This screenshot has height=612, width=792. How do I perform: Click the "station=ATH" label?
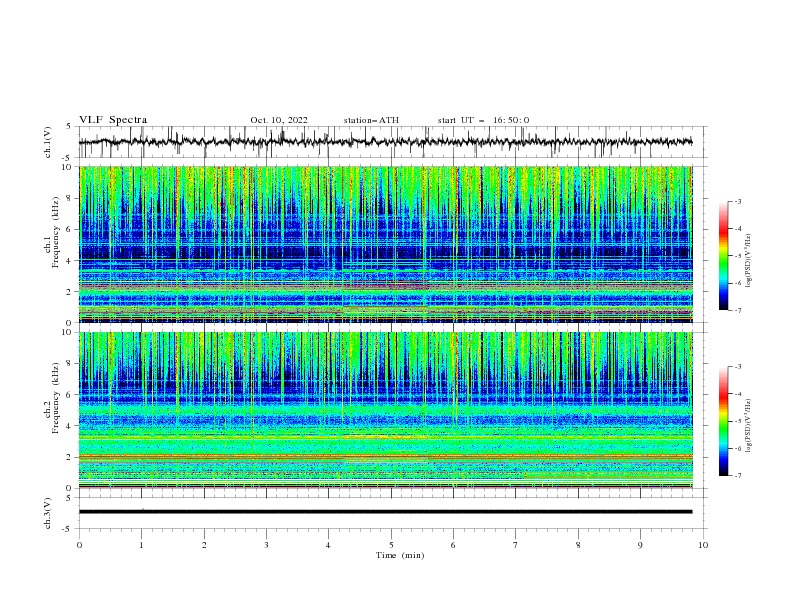point(371,120)
